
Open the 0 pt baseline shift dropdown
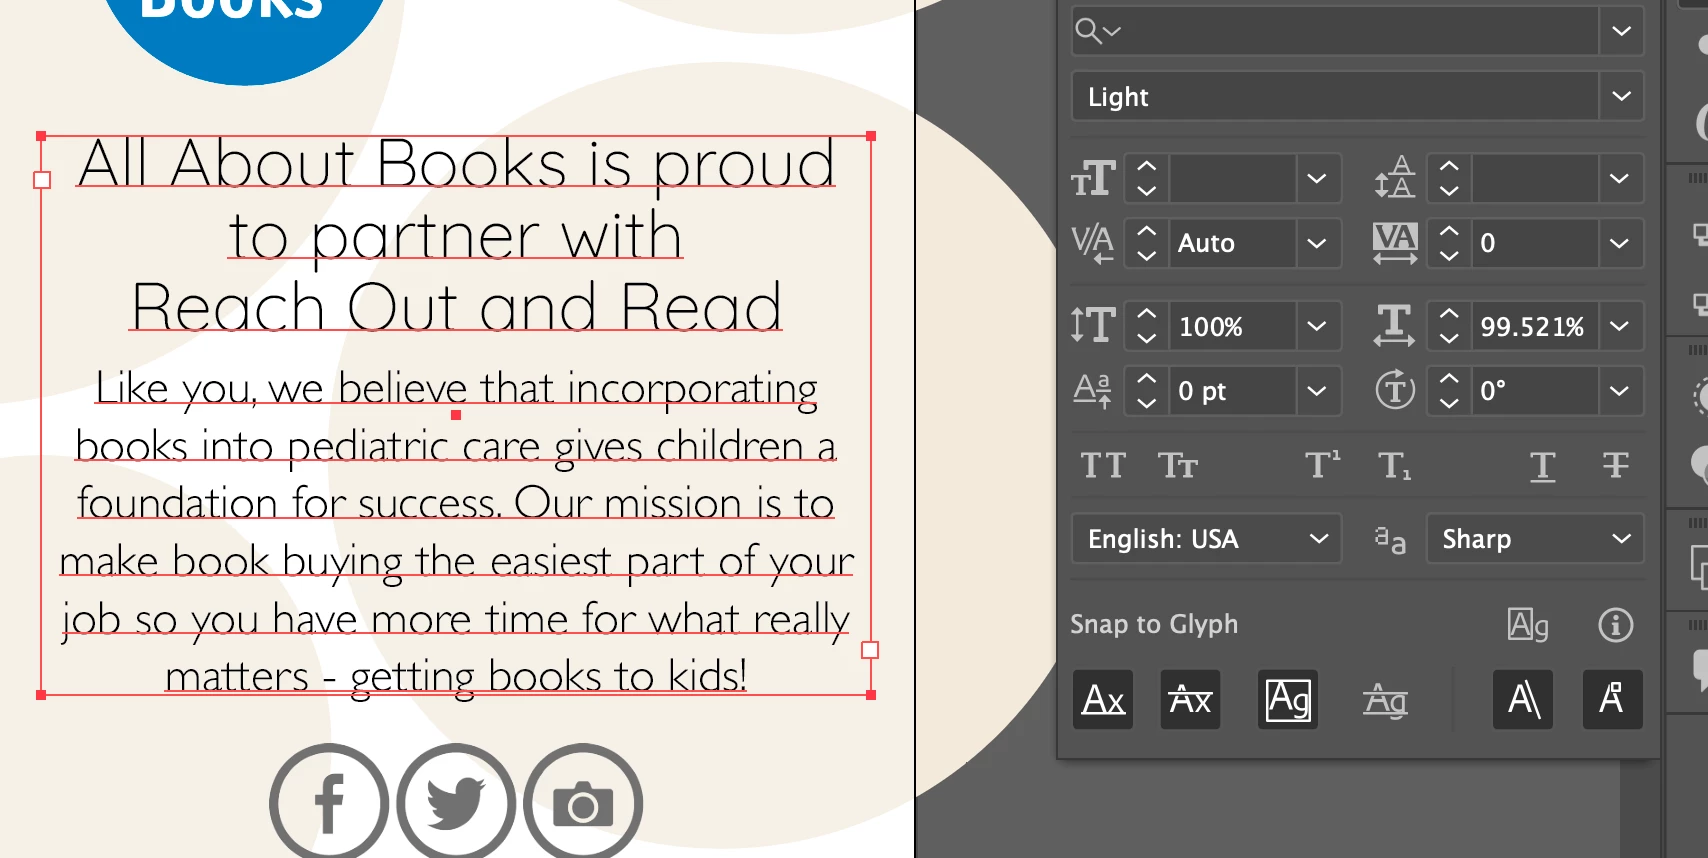coord(1317,391)
